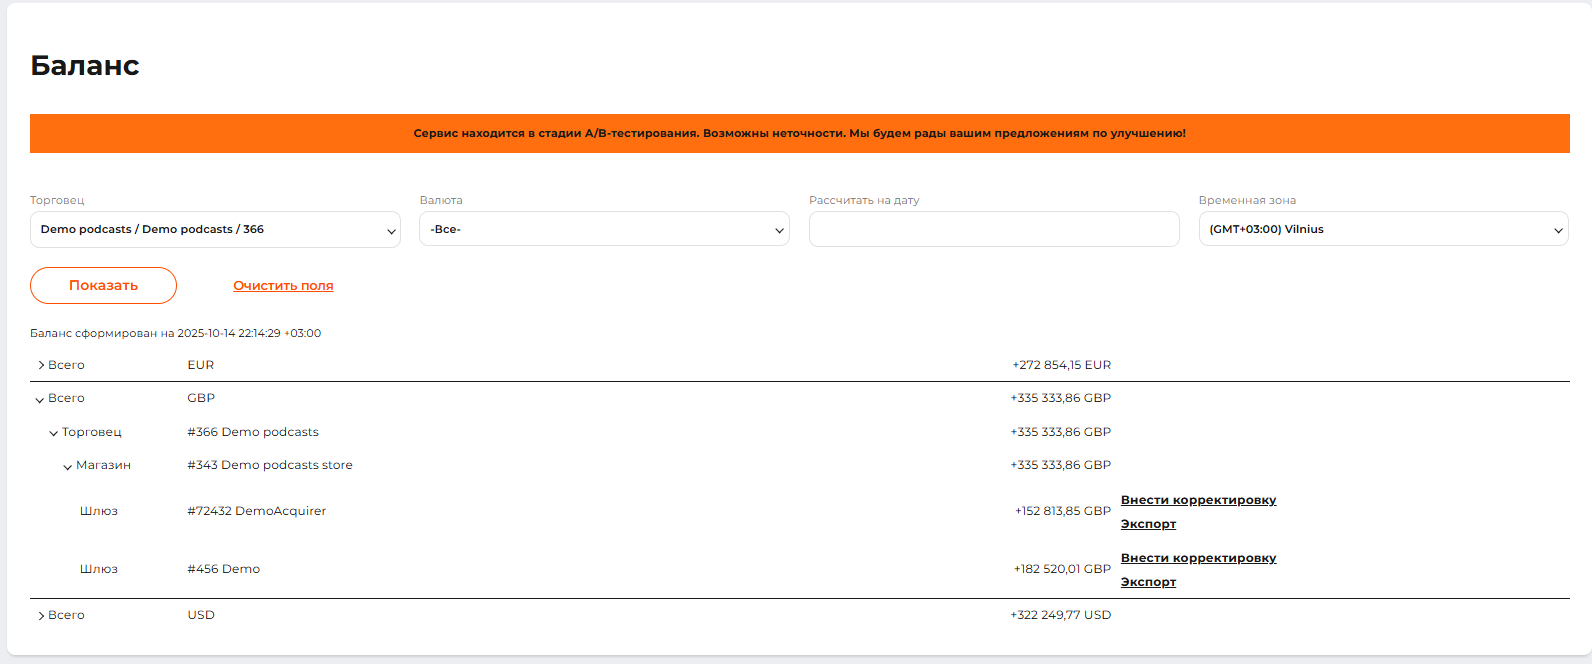This screenshot has width=1592, height=664.
Task: Click the Рассчитать на дату input field
Action: pos(993,230)
